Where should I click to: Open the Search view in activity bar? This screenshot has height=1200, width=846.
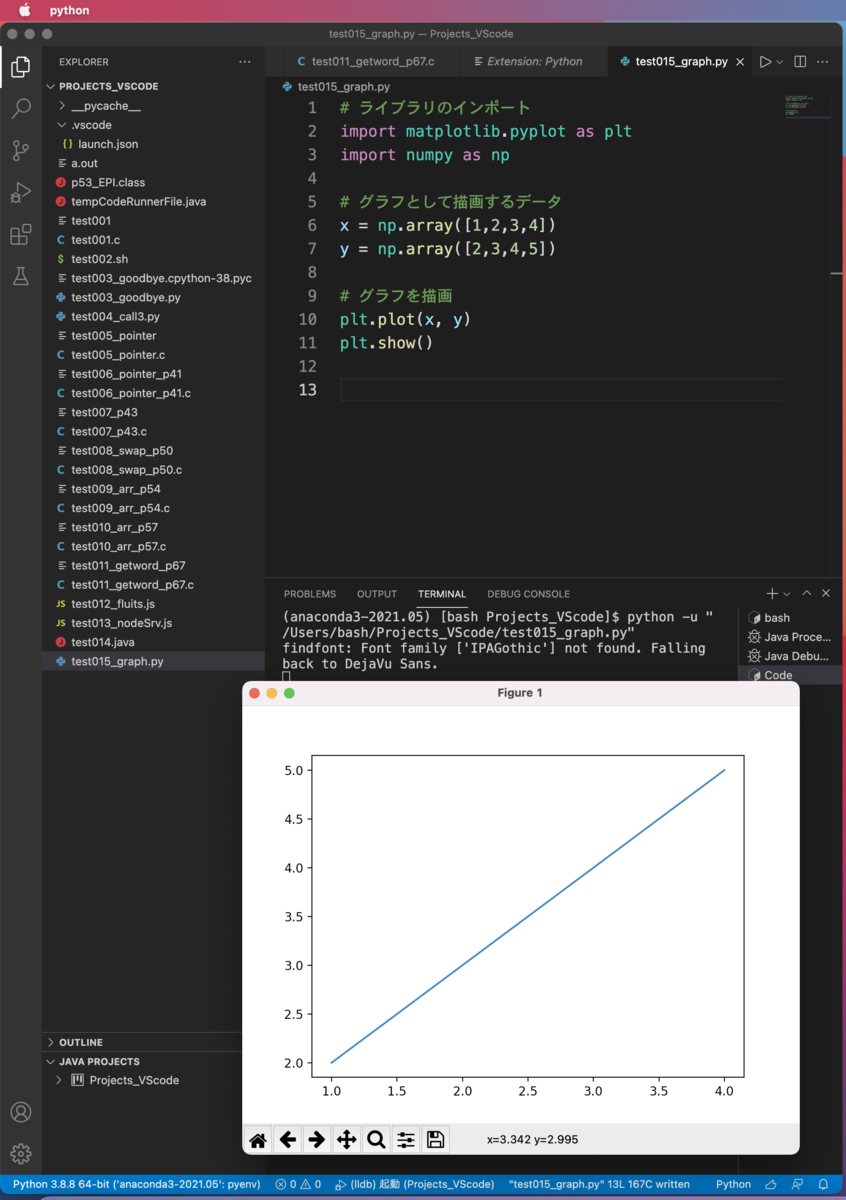[x=20, y=109]
